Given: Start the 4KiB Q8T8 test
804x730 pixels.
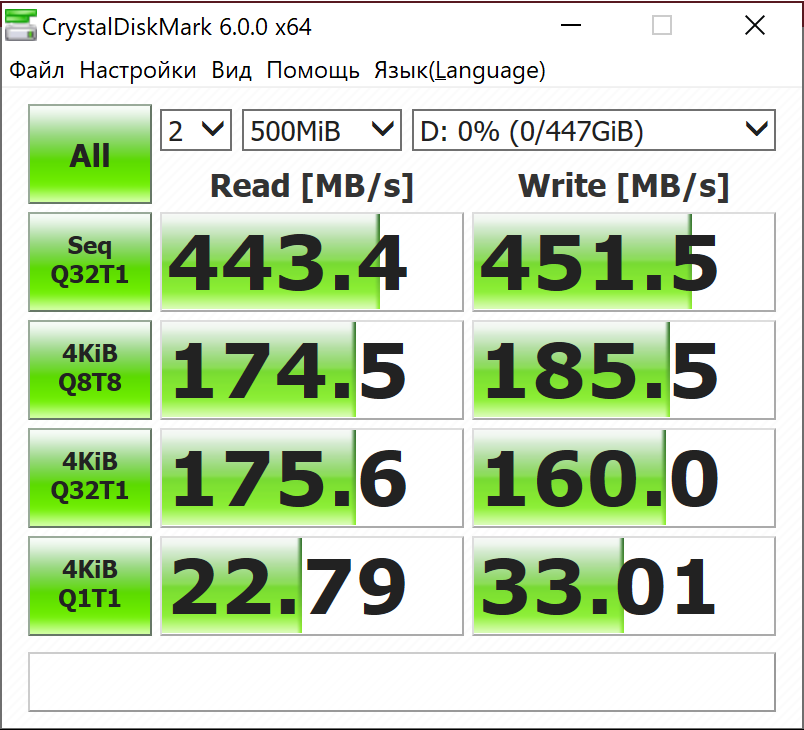Looking at the screenshot, I should pos(90,370).
